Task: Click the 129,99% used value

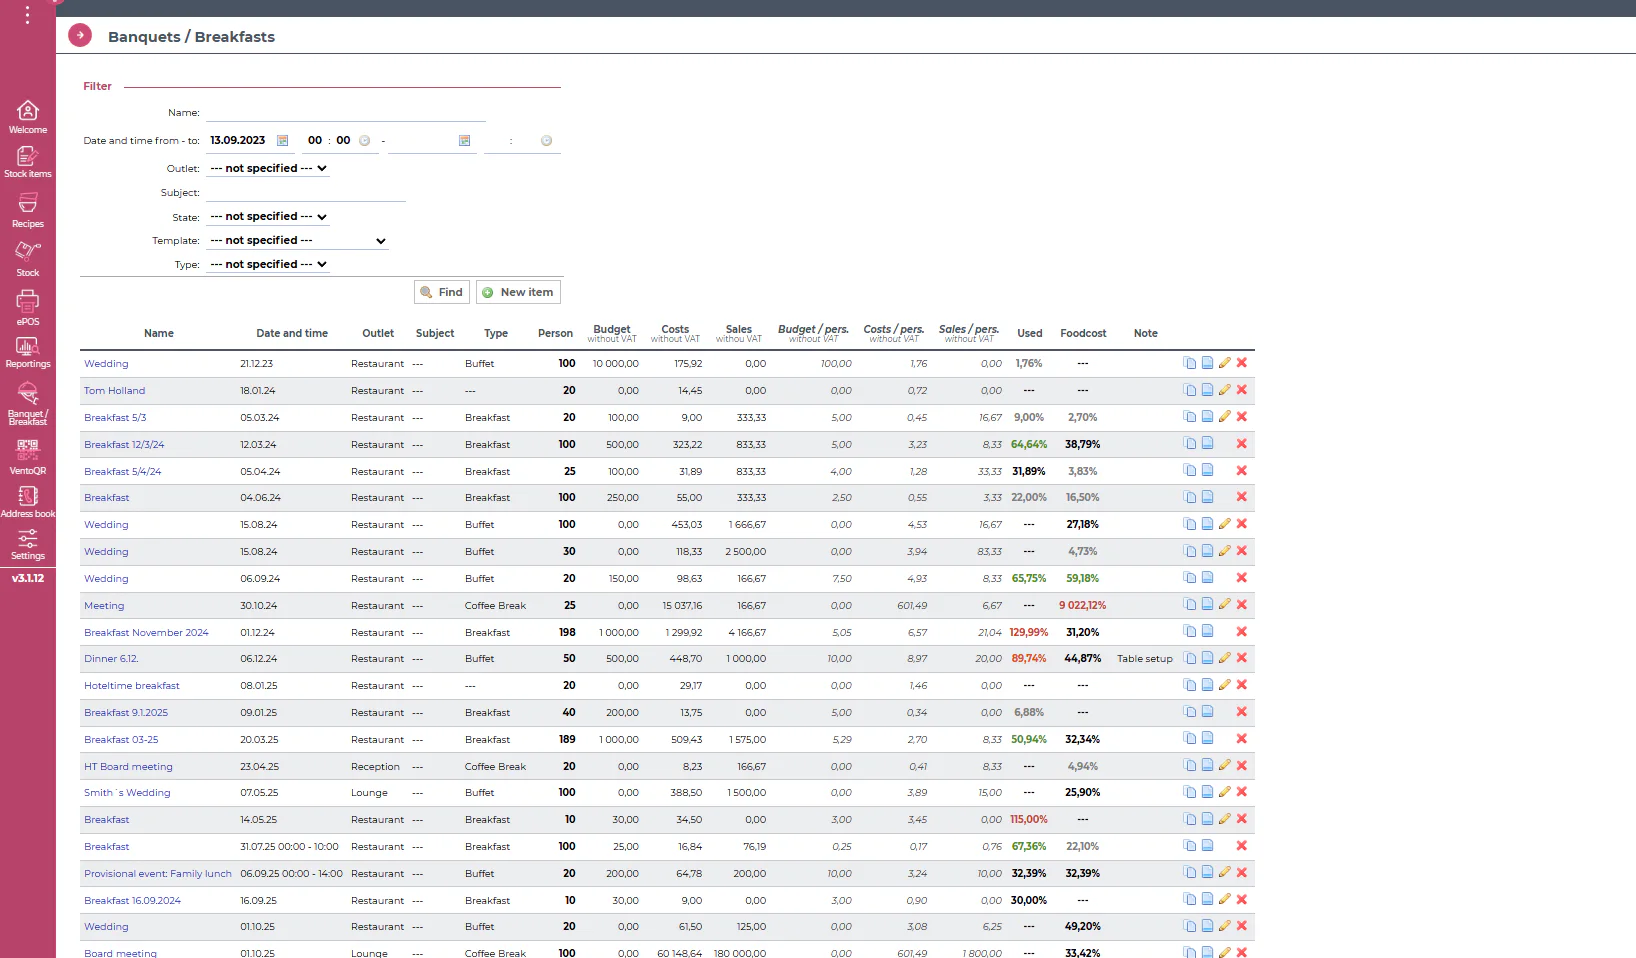Action: 1028,633
